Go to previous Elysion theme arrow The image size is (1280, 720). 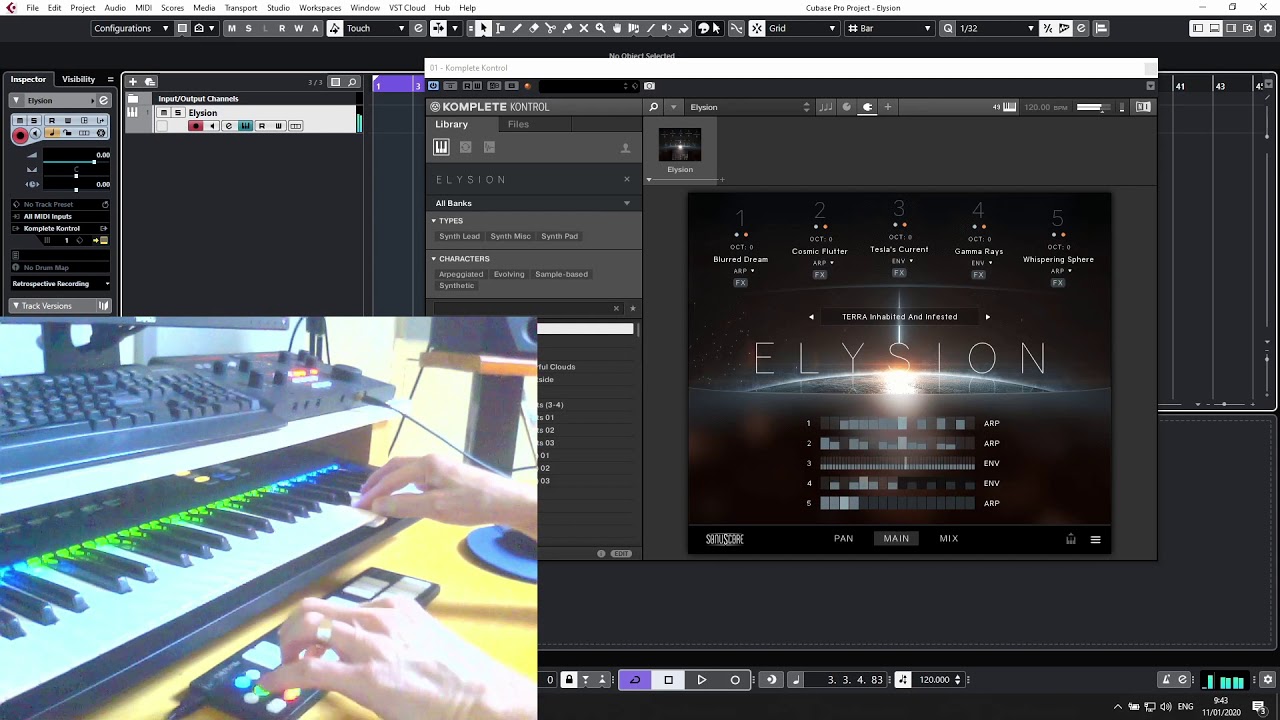coord(811,317)
